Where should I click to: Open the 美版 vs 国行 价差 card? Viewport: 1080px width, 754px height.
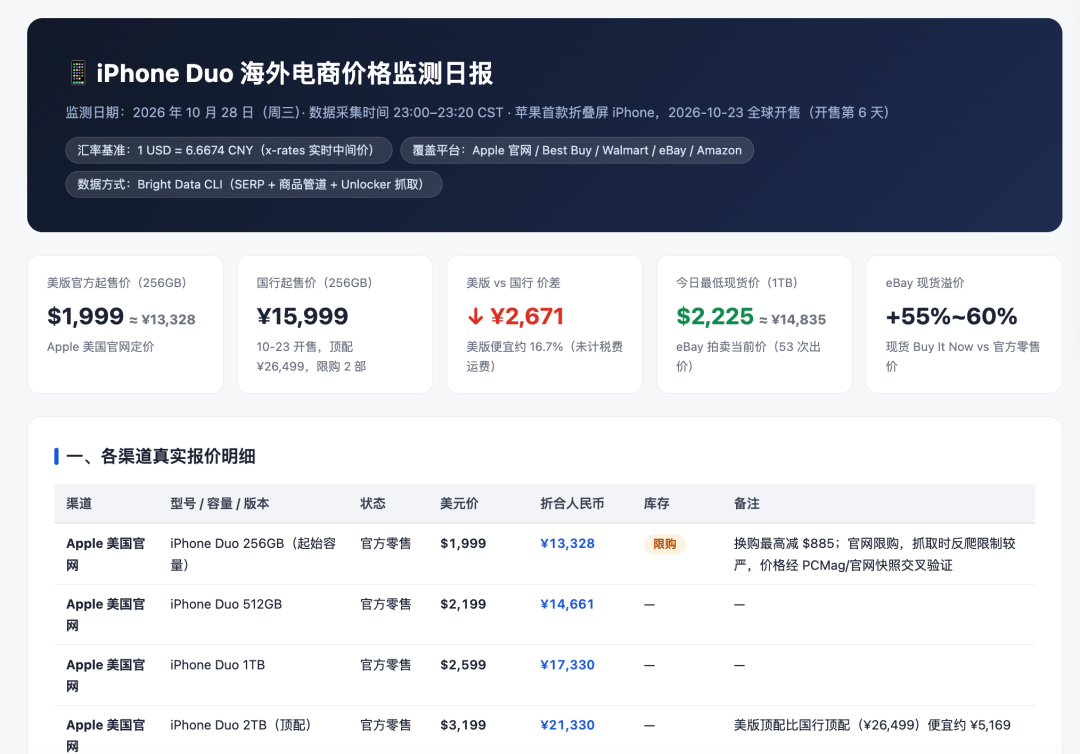(x=545, y=324)
